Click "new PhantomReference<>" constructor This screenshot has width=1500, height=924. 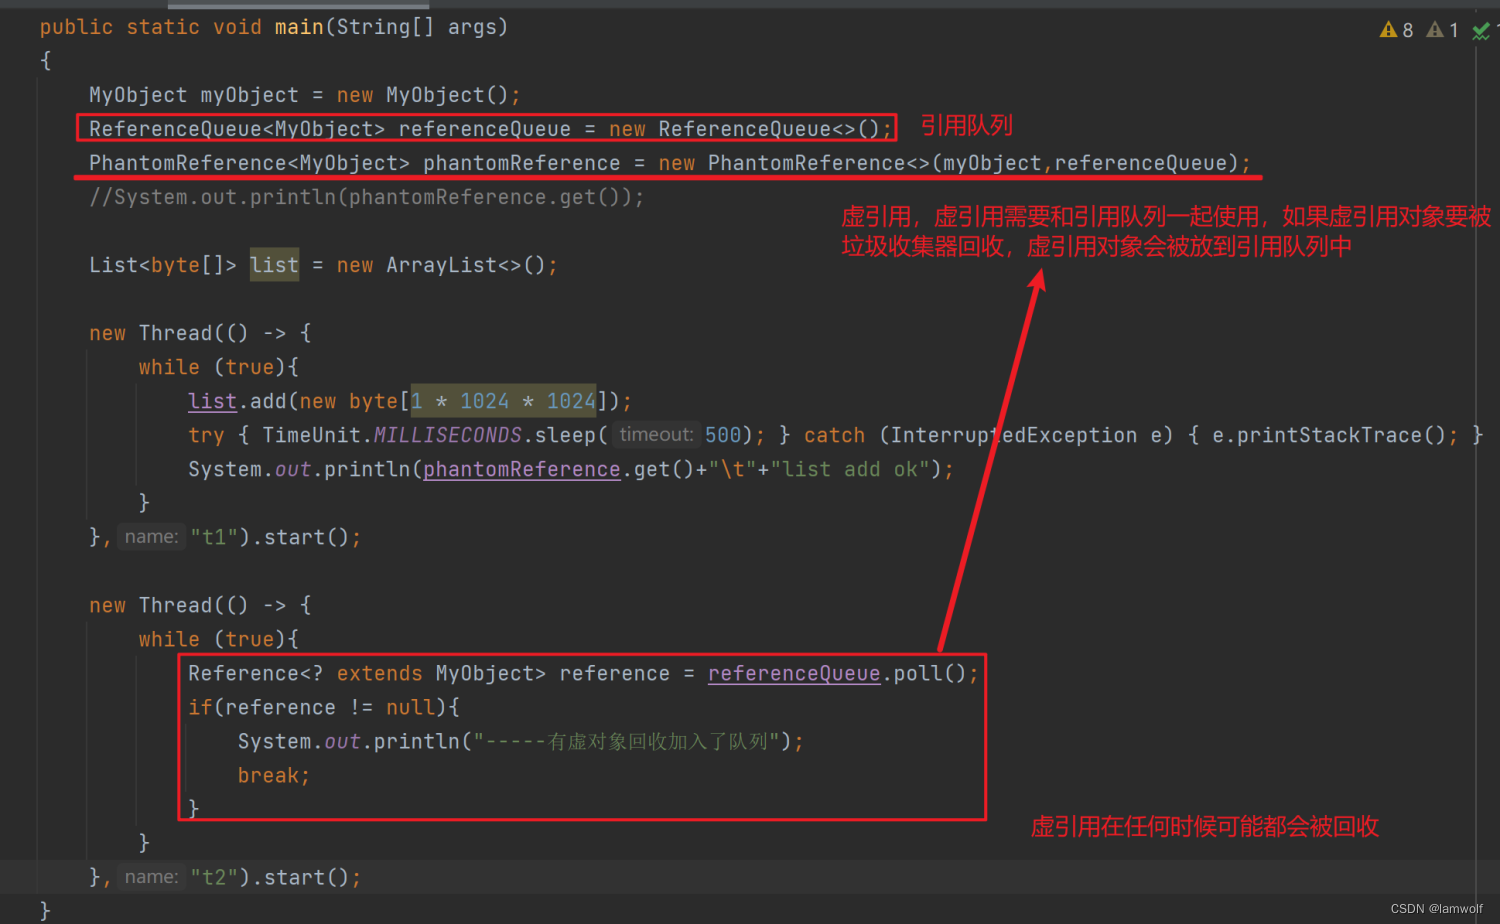794,163
